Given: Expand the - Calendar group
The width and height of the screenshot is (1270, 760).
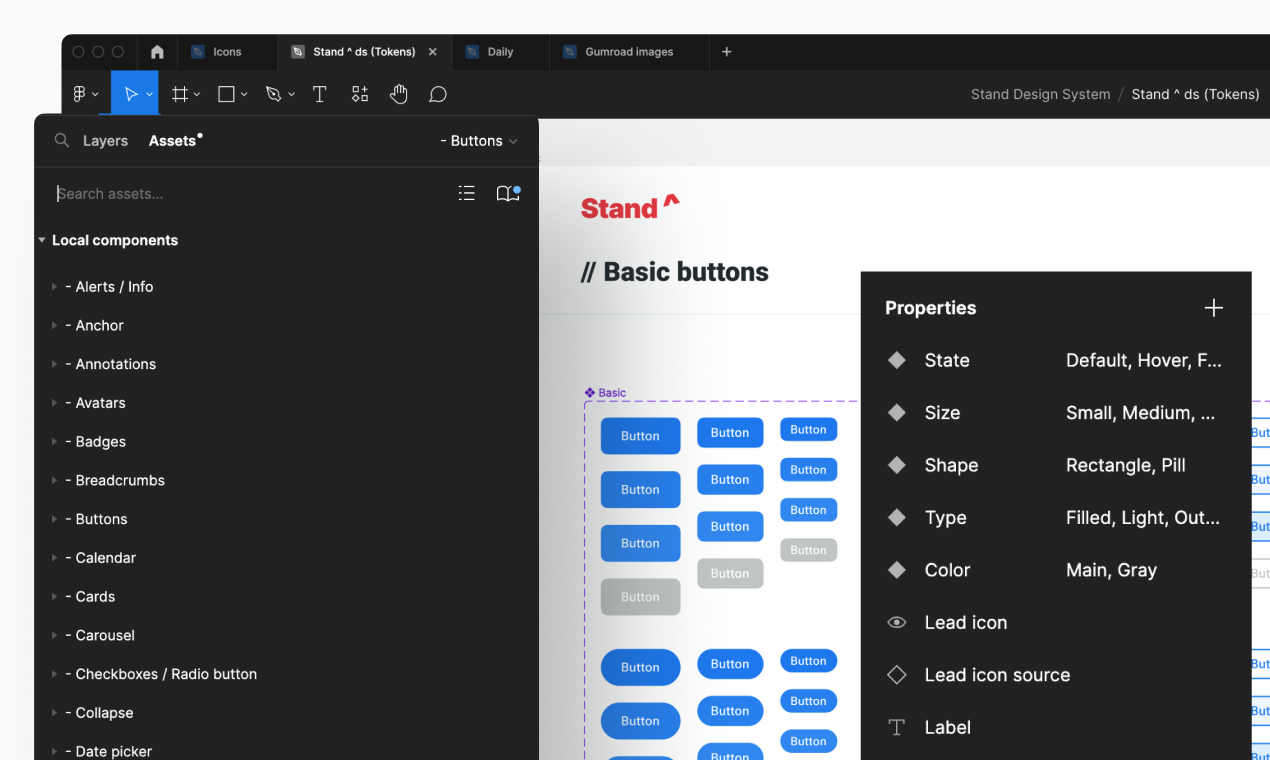Looking at the screenshot, I should coord(55,558).
